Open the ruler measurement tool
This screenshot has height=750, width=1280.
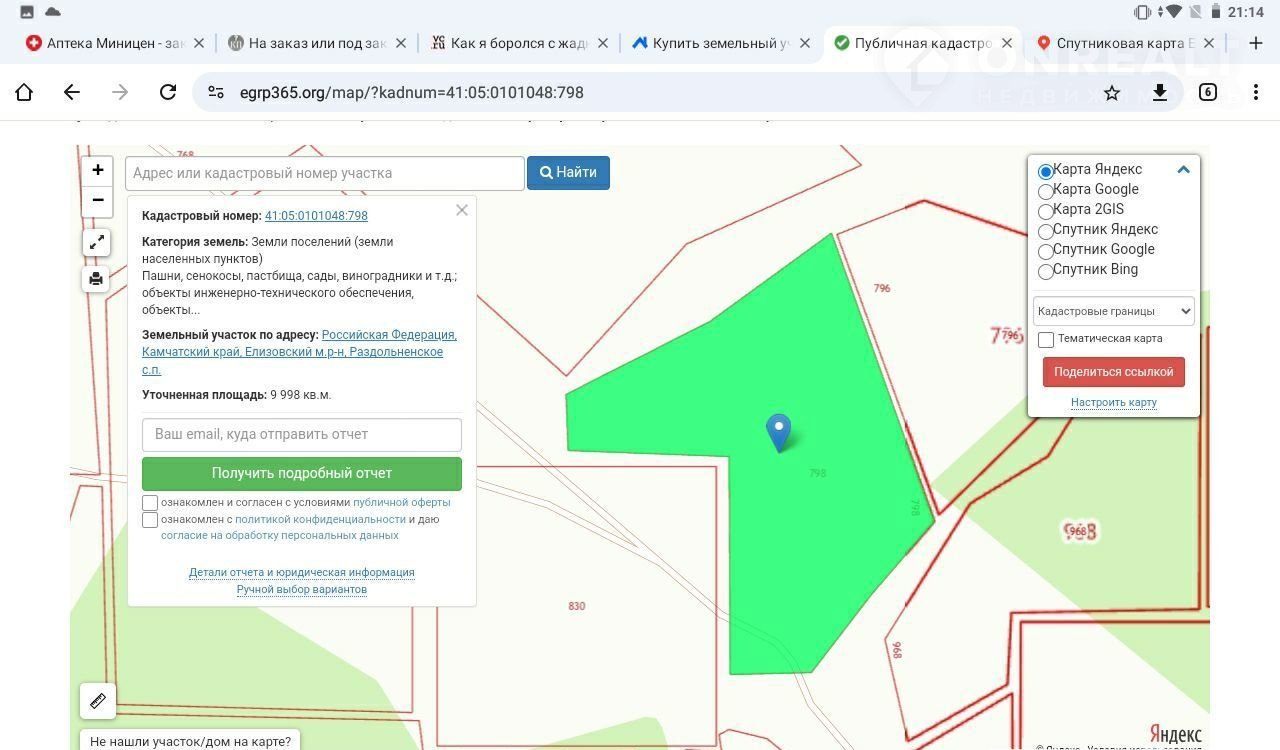coord(98,701)
